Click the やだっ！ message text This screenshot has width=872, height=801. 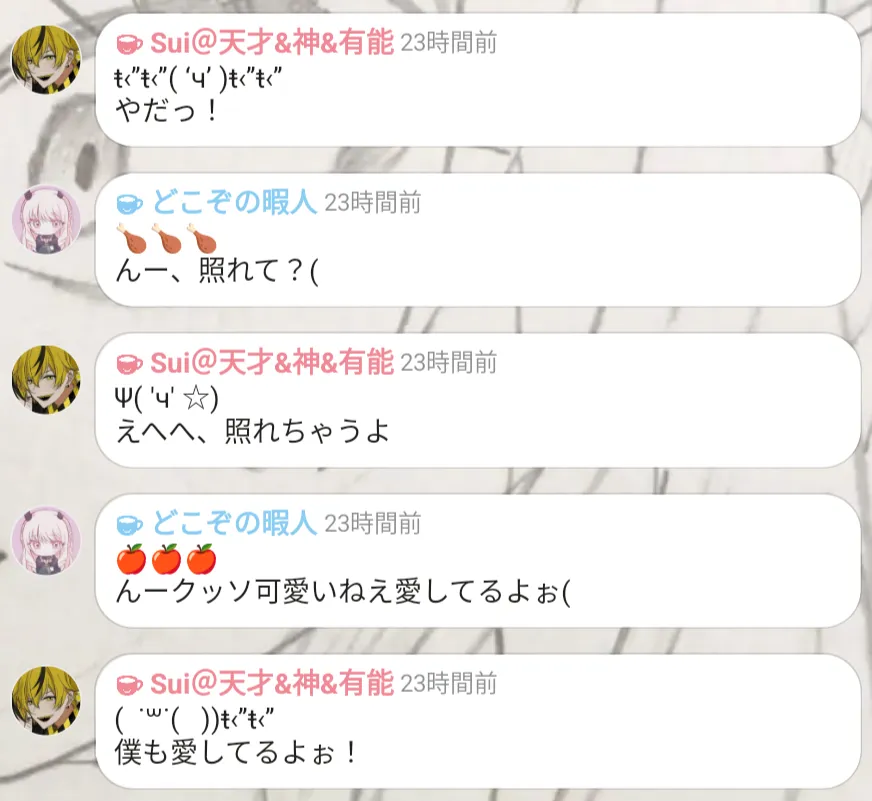tap(167, 111)
